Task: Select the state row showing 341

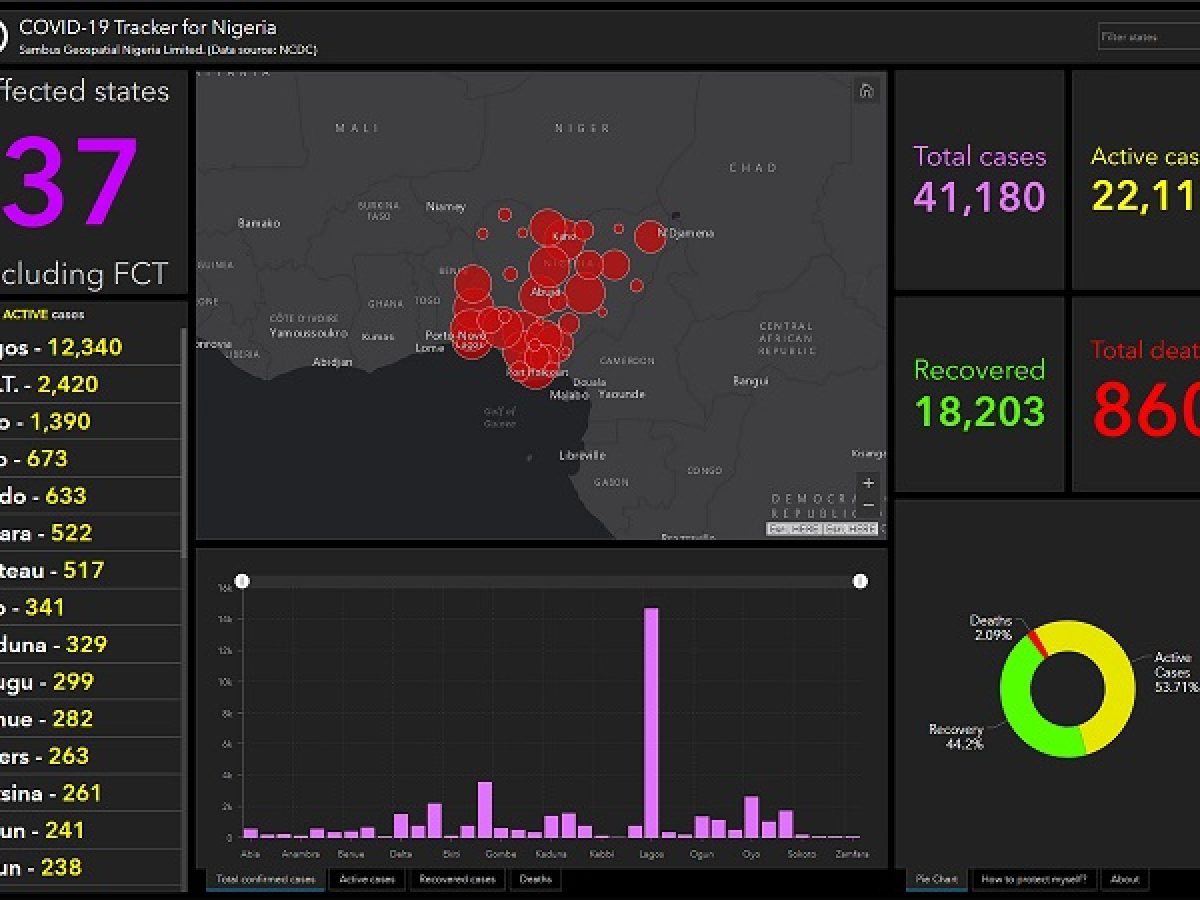Action: coord(90,606)
